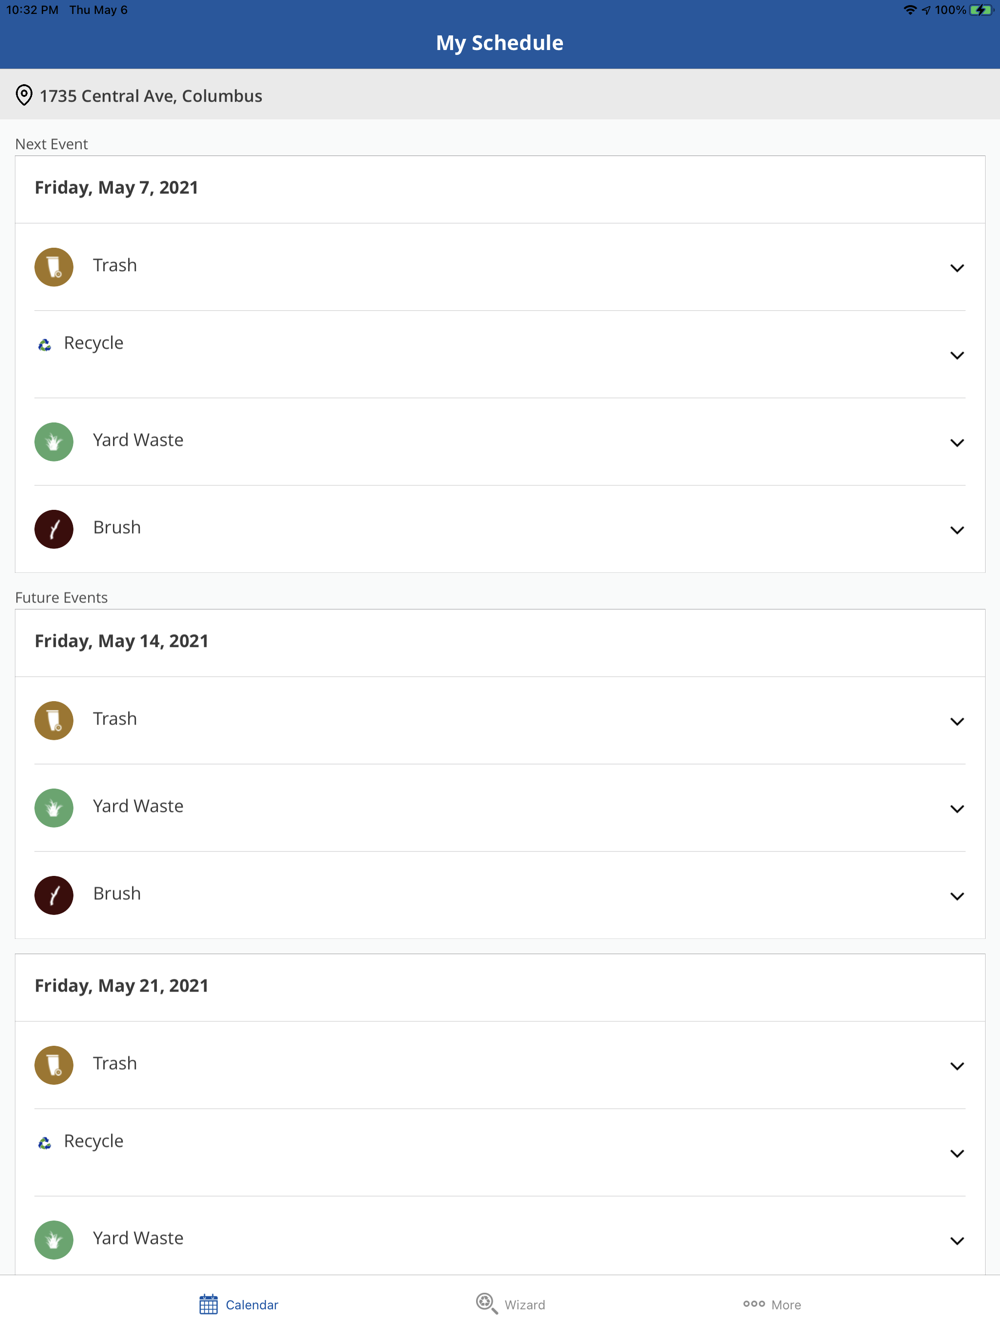Expand Yard Waste chevron for May 21
Image resolution: width=1000 pixels, height=1334 pixels.
(957, 1240)
